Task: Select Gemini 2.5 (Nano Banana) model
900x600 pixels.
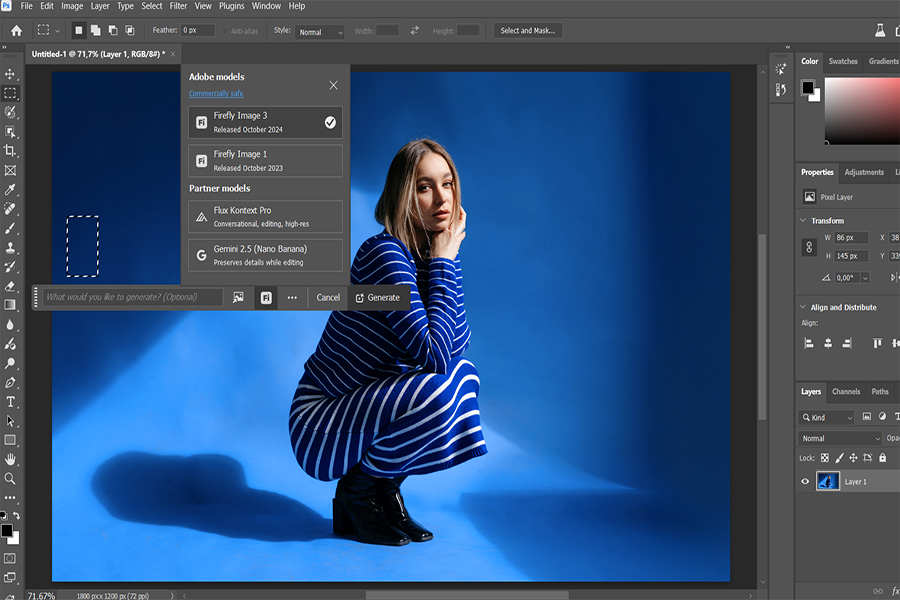Action: click(265, 255)
